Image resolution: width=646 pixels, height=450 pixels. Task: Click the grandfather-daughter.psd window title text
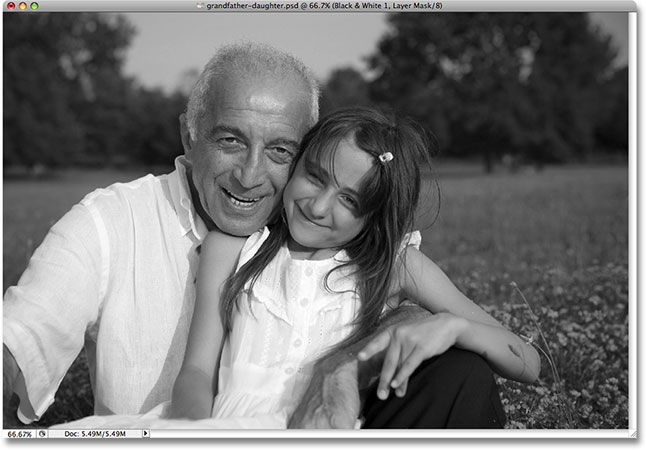click(324, 6)
